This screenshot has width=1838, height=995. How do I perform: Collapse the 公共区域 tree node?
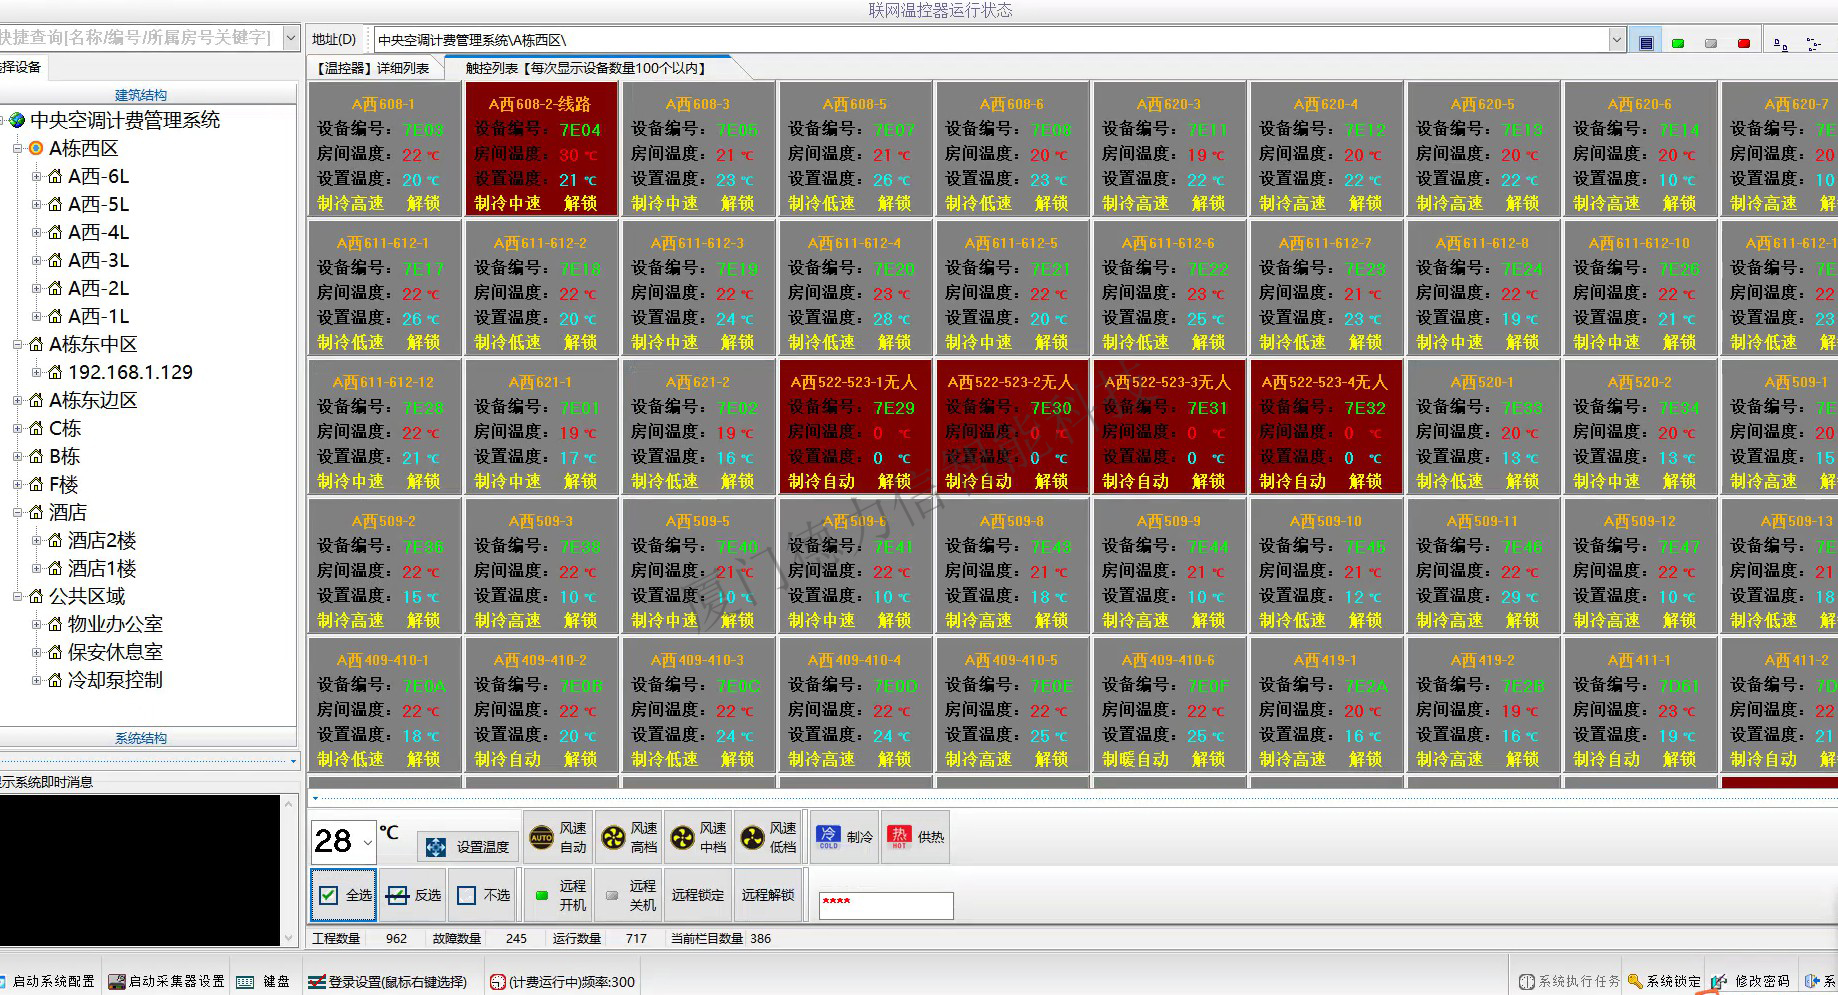click(x=17, y=596)
